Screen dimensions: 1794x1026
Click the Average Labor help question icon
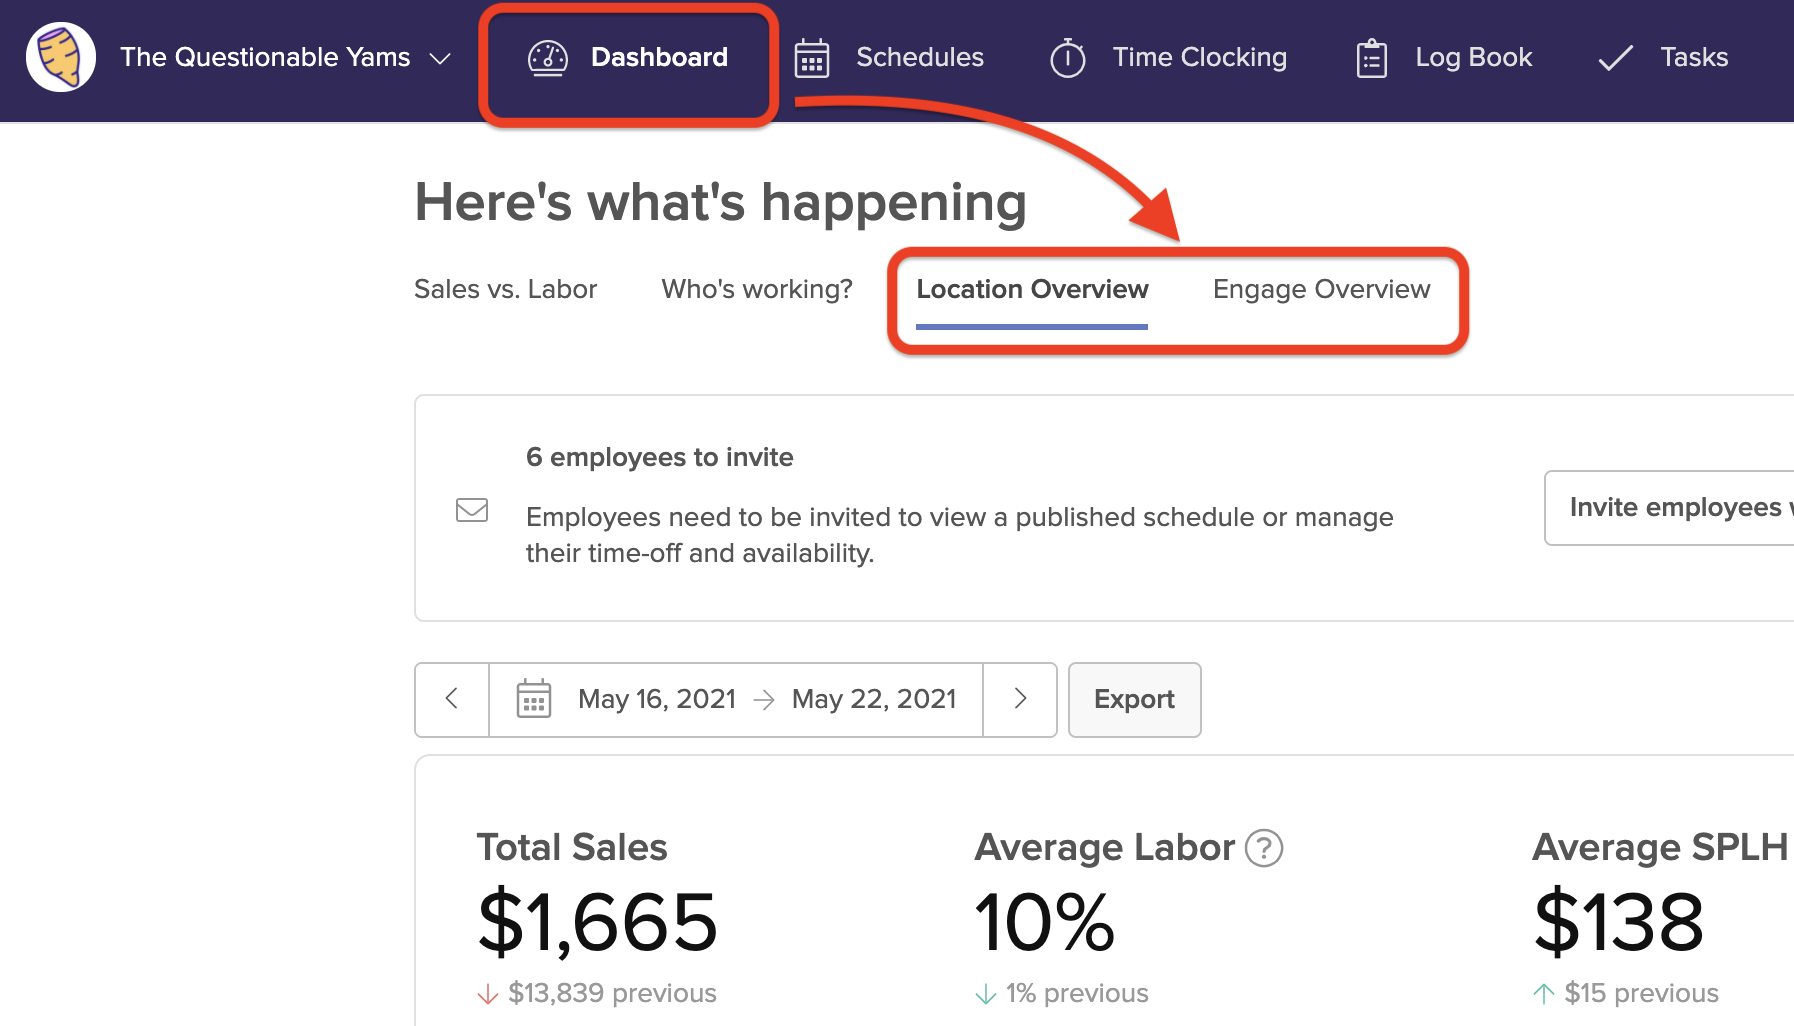click(1264, 848)
